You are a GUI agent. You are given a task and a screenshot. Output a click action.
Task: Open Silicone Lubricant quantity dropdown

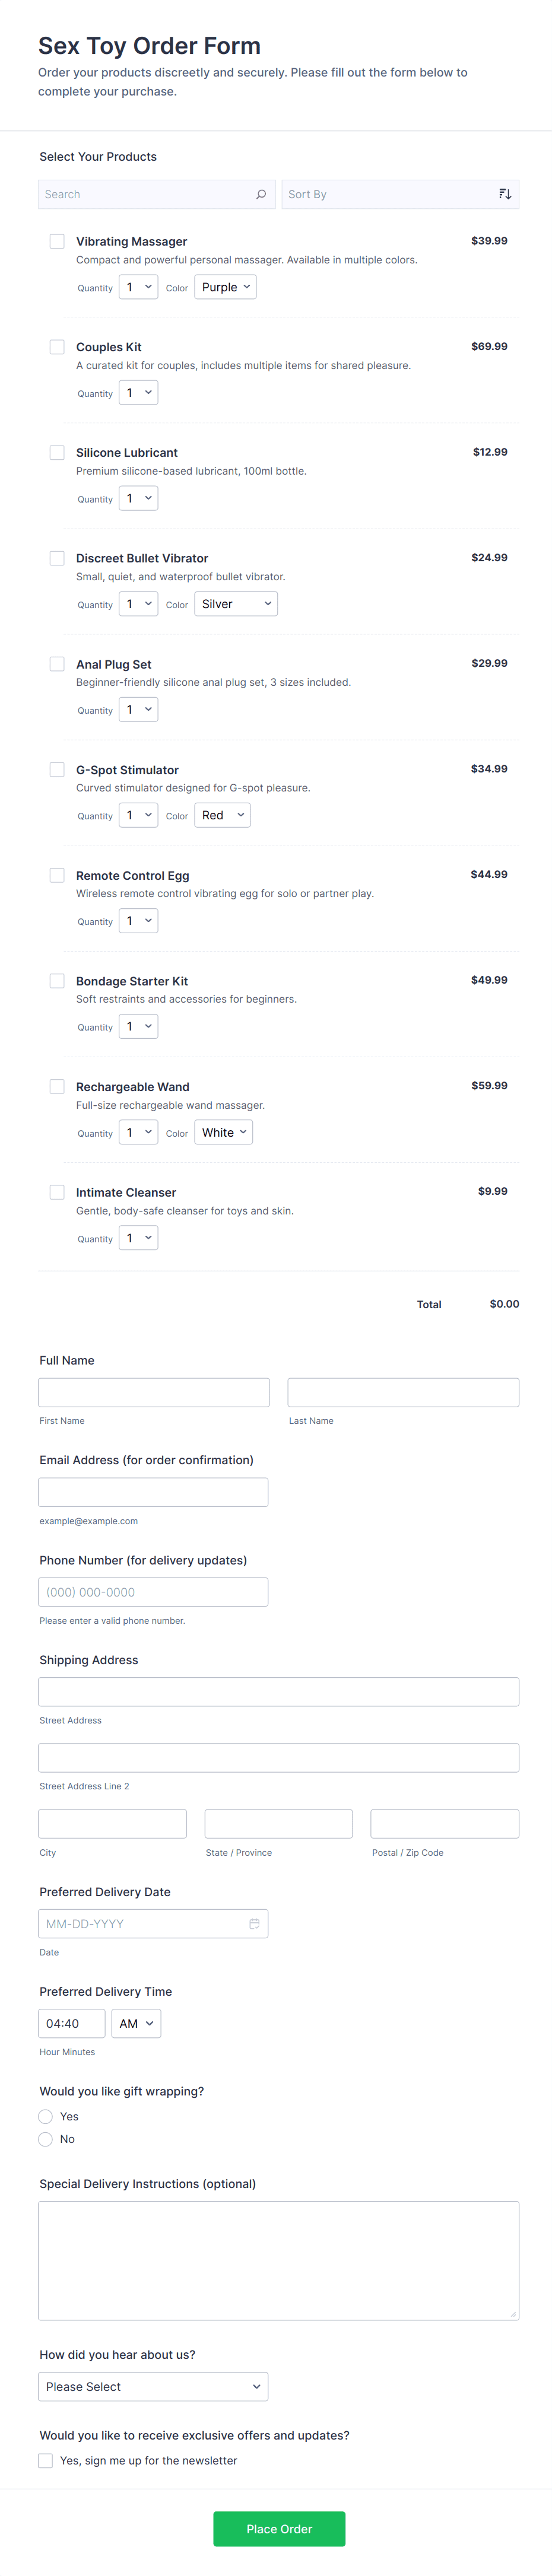tap(138, 498)
